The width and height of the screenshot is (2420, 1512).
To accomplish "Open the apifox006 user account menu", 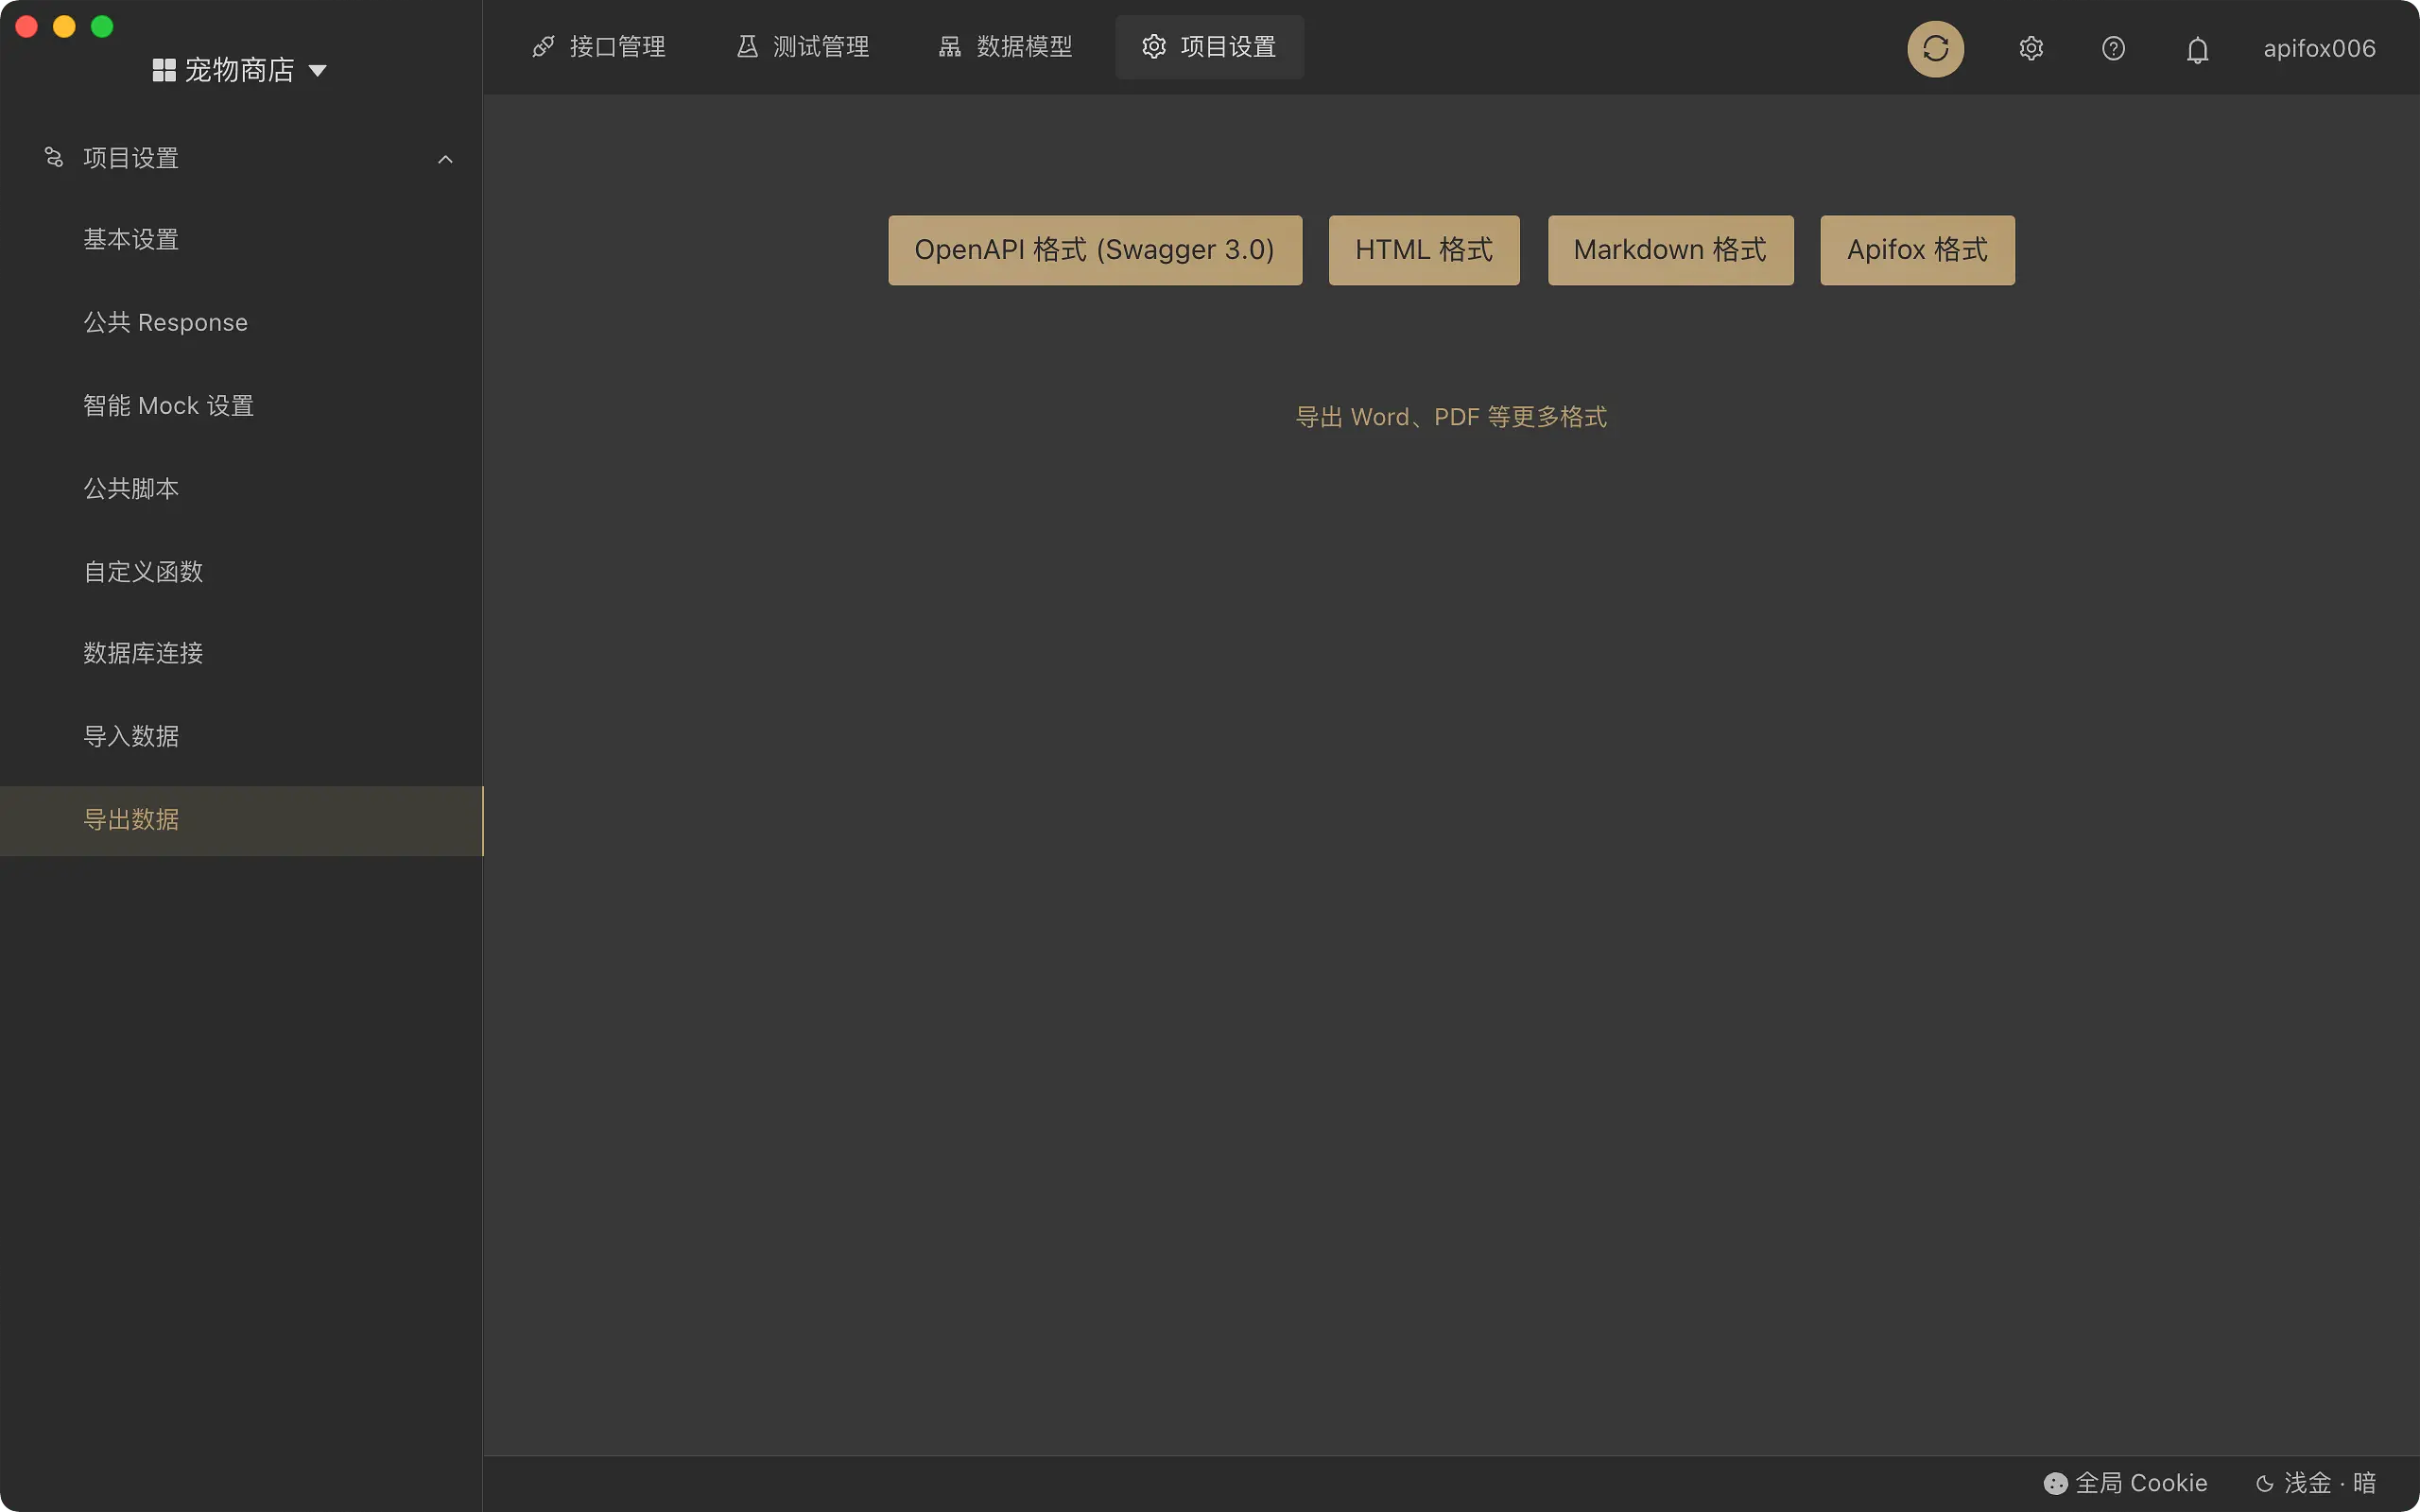I will point(2319,48).
